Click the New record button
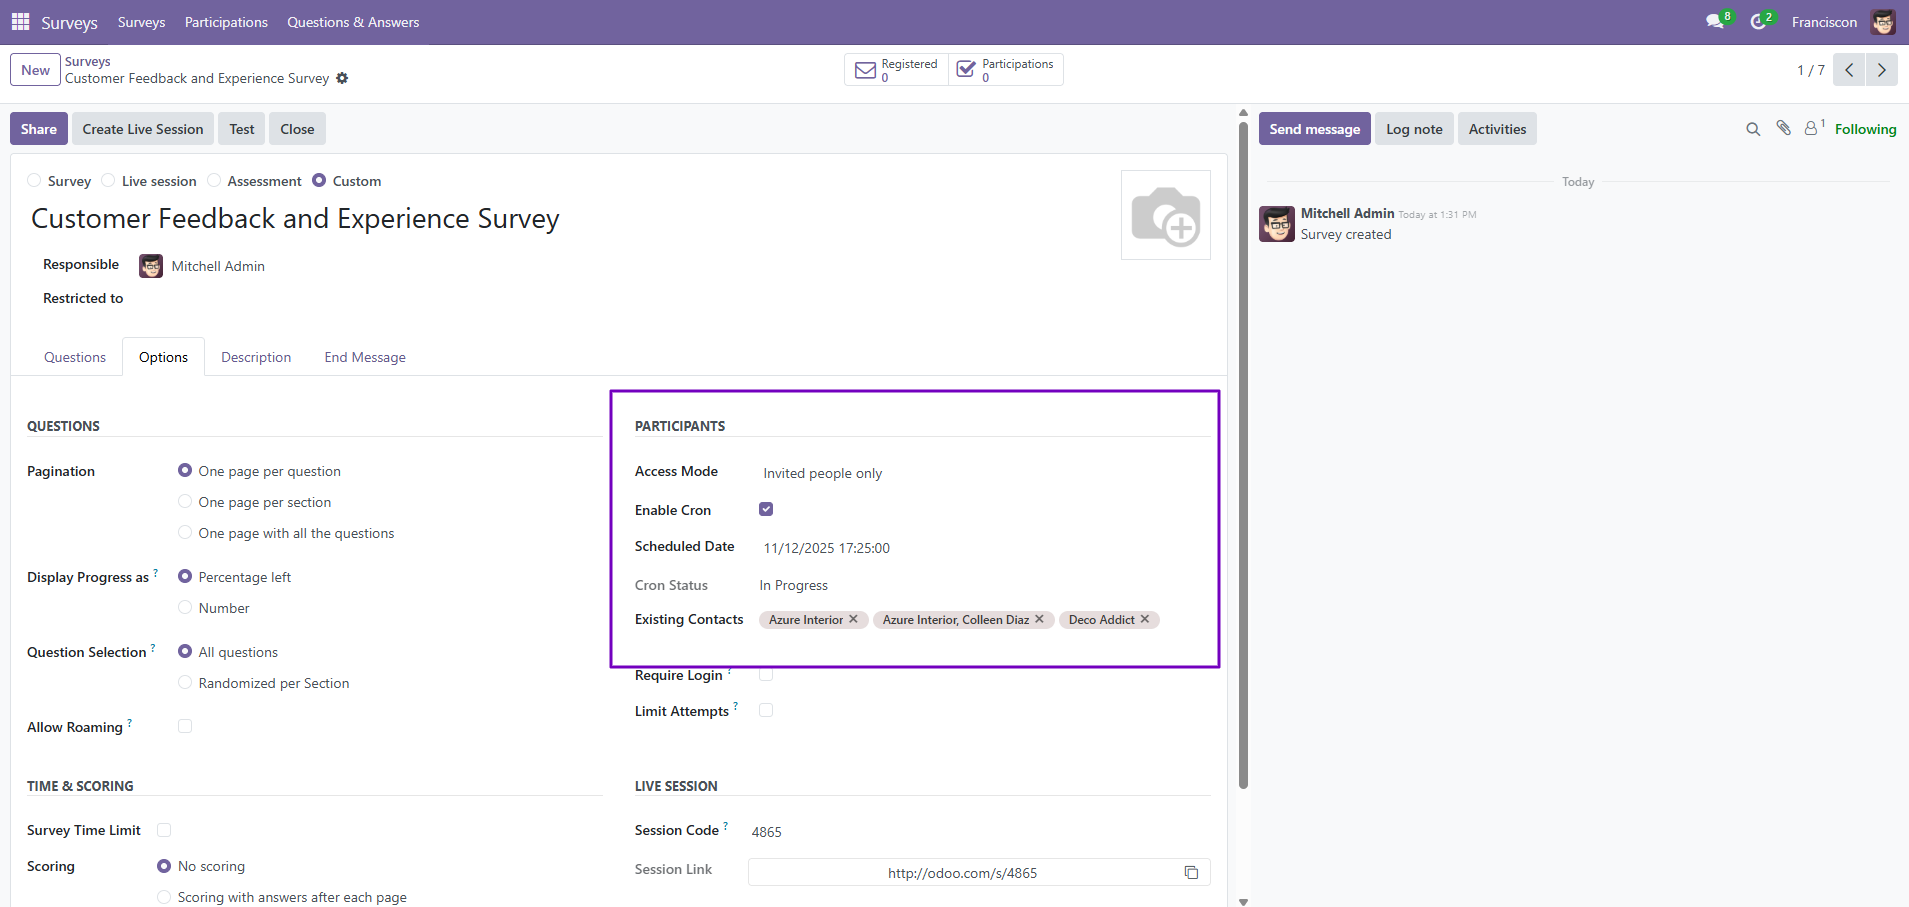The image size is (1909, 907). [35, 70]
